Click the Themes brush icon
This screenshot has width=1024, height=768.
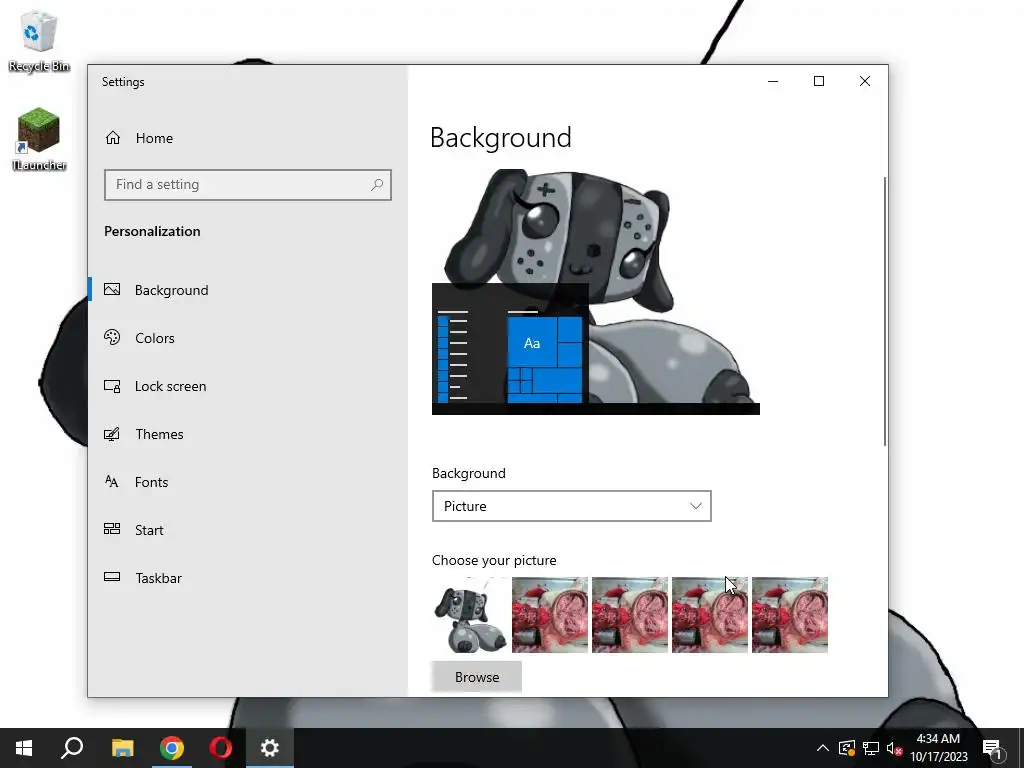tap(112, 434)
